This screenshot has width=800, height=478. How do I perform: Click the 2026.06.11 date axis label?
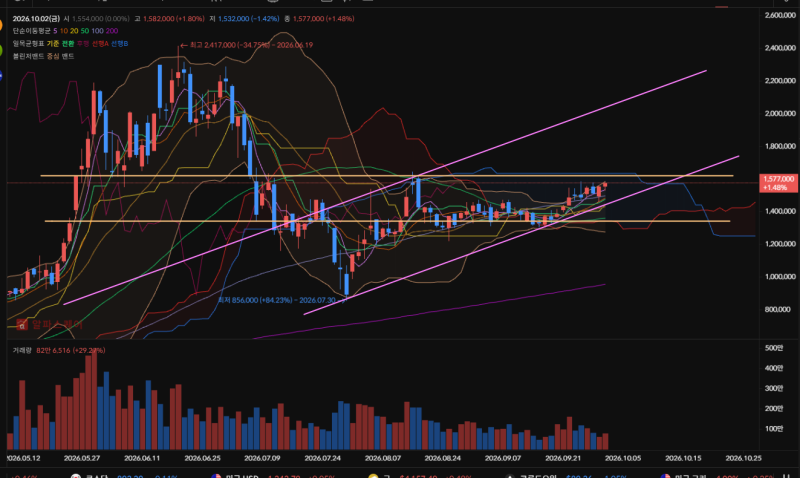(142, 458)
